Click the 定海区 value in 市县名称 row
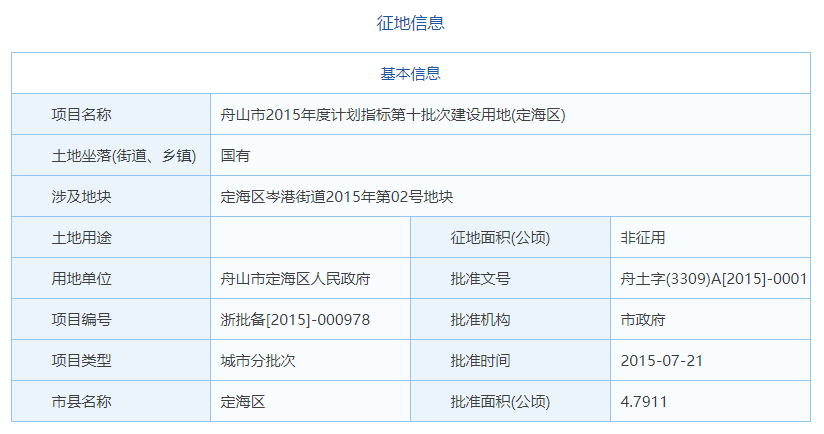Viewport: 824px width, 434px height. tap(243, 401)
